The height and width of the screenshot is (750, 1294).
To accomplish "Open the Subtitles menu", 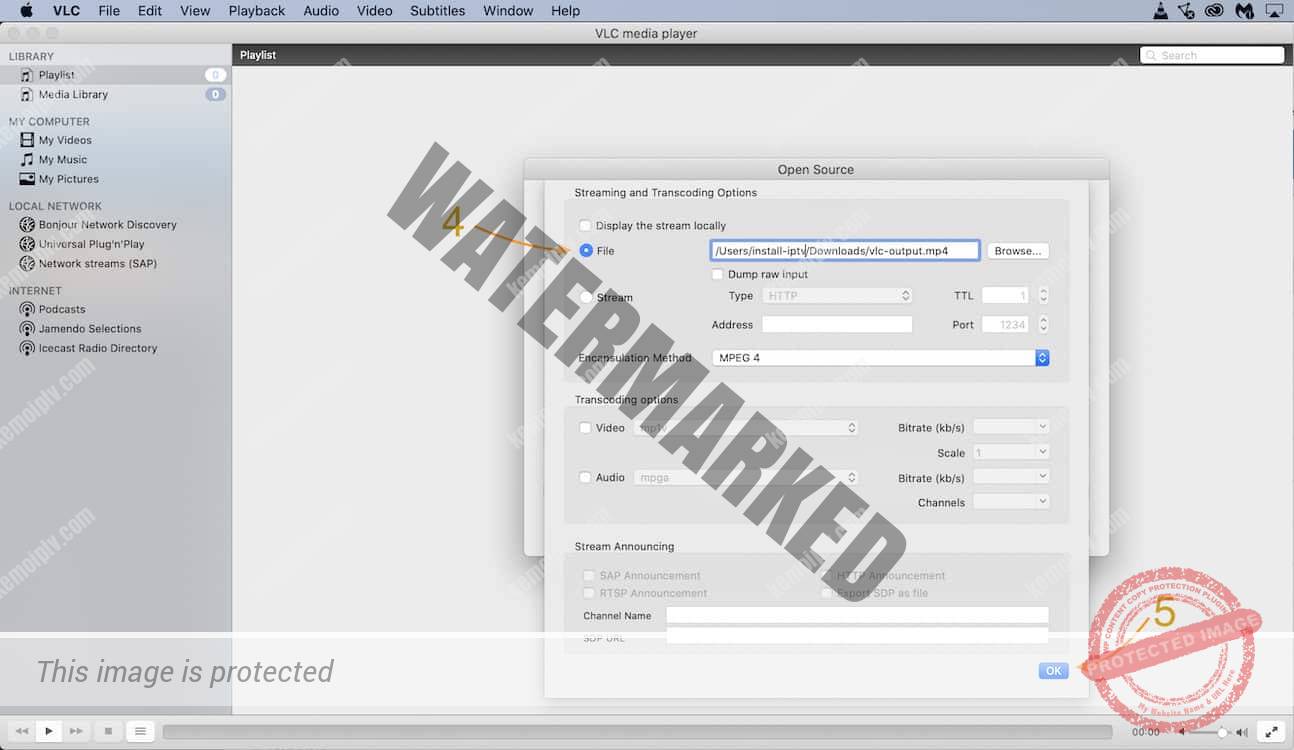I will pyautogui.click(x=438, y=11).
